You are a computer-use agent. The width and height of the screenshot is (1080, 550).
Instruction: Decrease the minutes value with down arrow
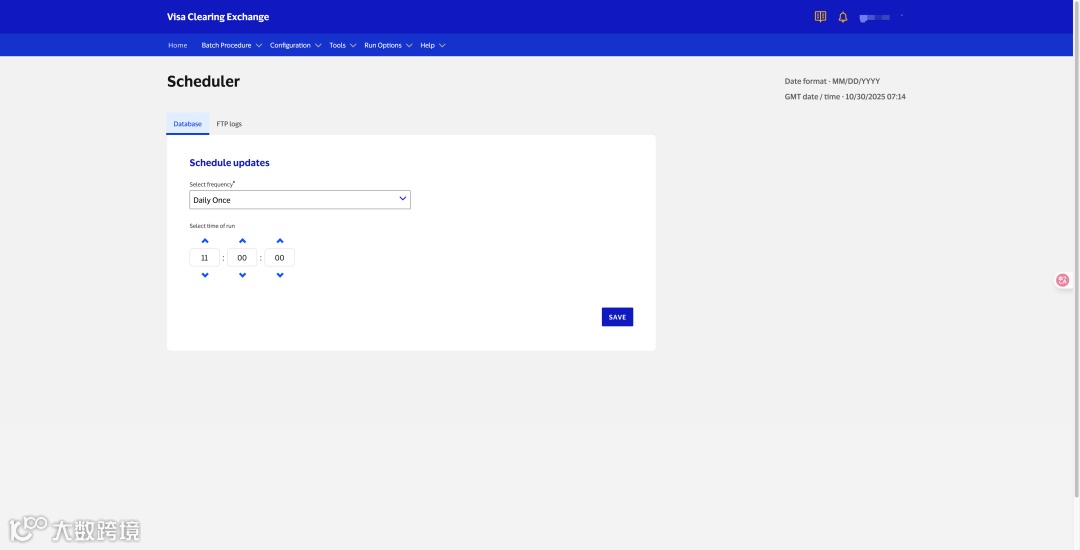click(242, 275)
